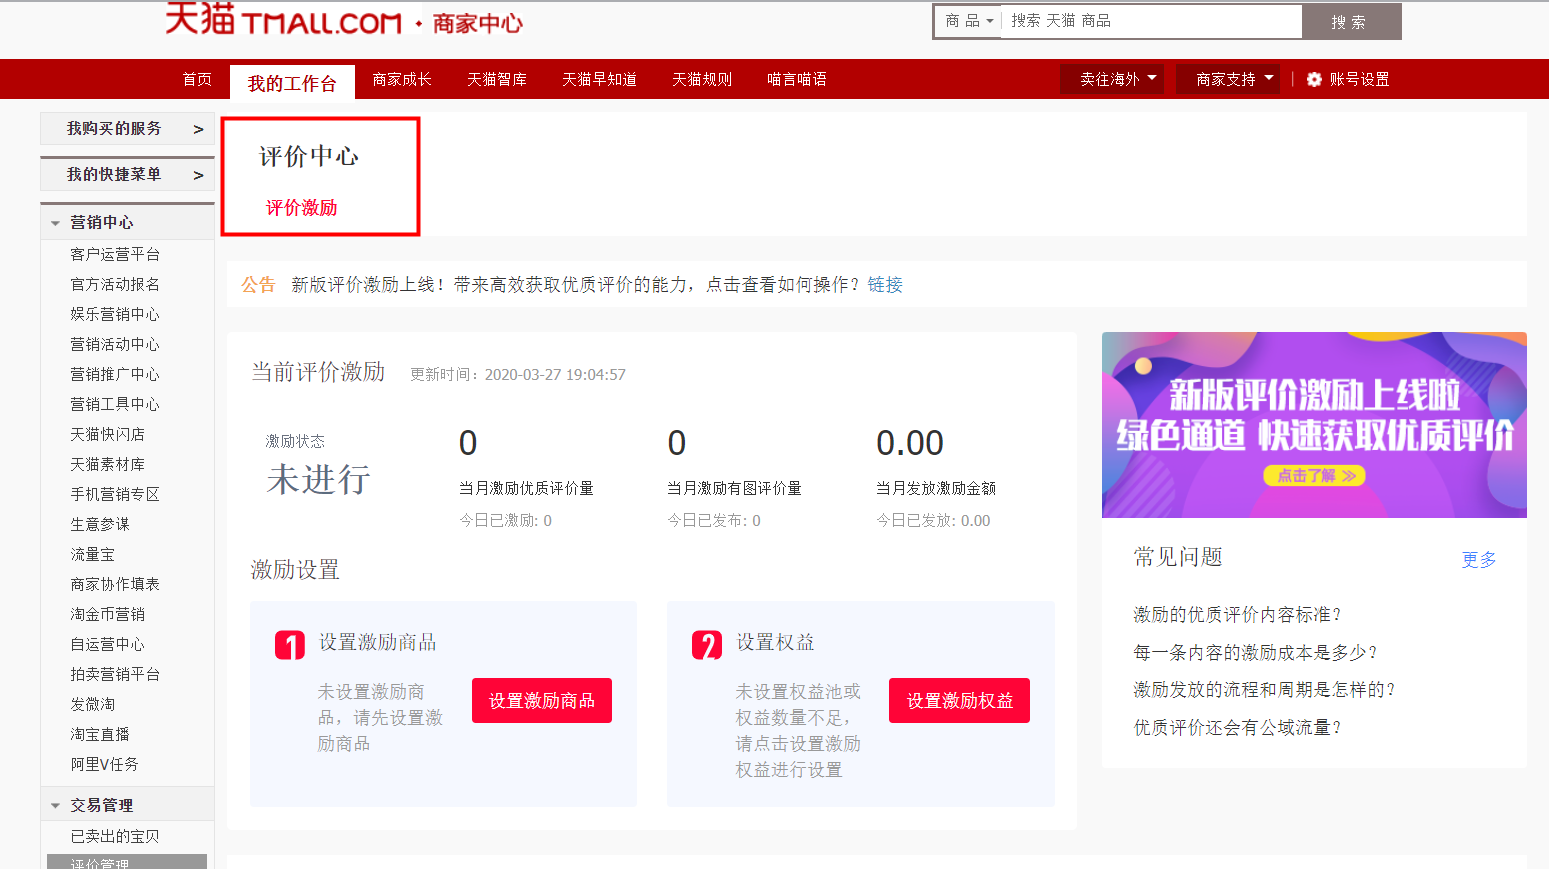Open 营销工具中心 in the sidebar
This screenshot has height=869, width=1549.
(x=115, y=404)
